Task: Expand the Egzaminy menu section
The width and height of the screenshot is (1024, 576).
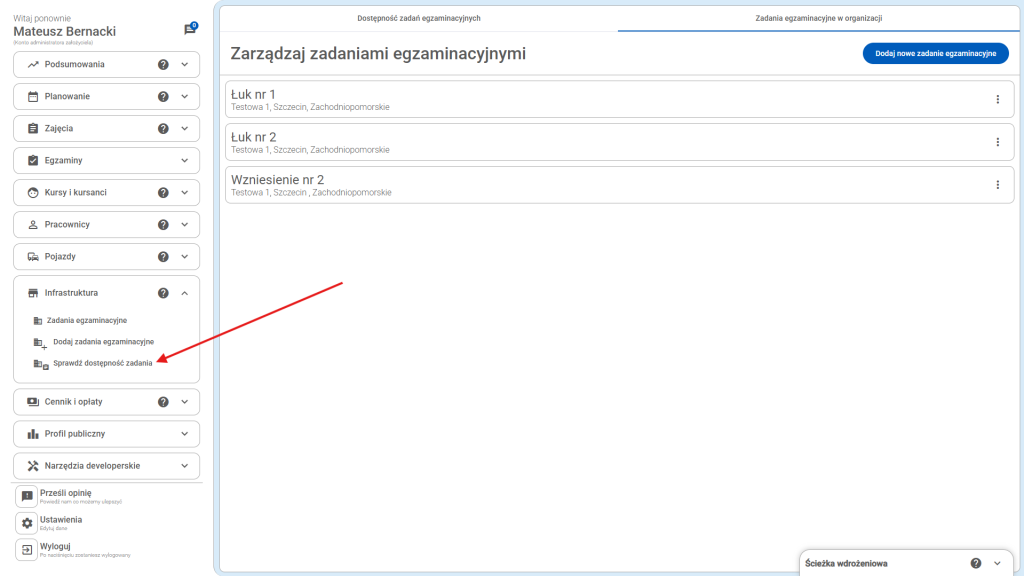Action: 184,161
